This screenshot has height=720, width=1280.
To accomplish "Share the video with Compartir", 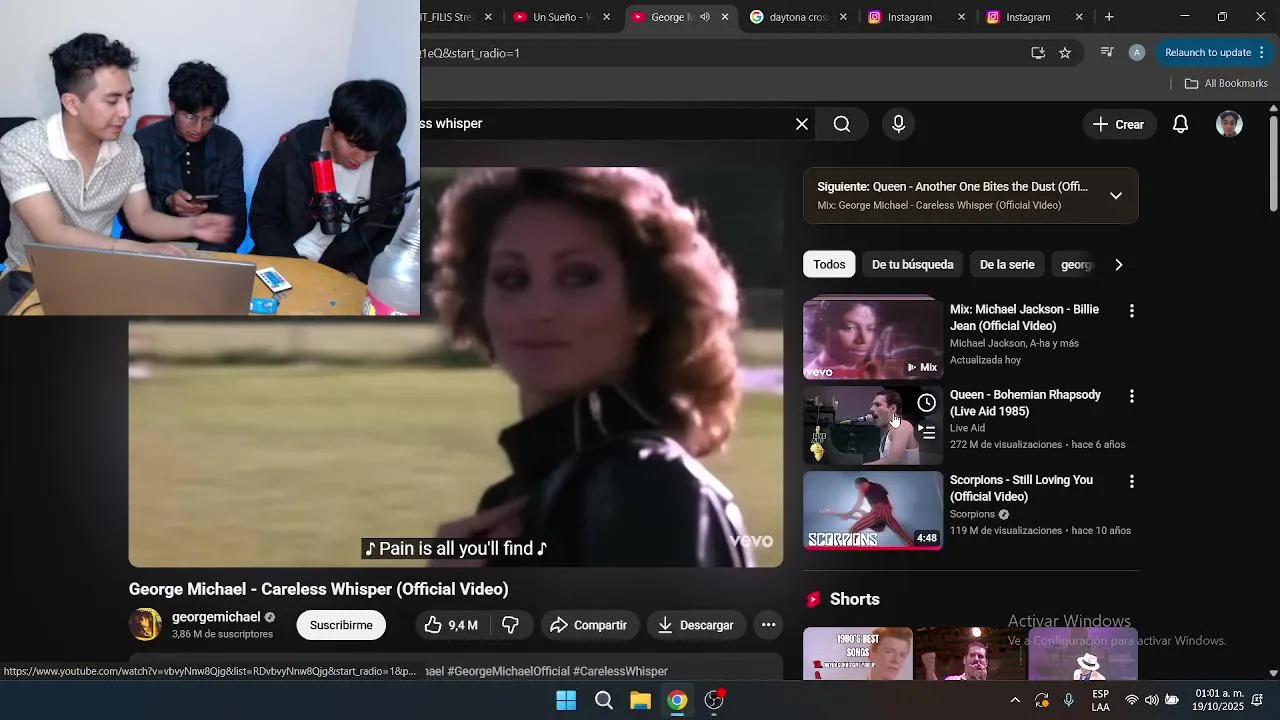I will tap(588, 625).
